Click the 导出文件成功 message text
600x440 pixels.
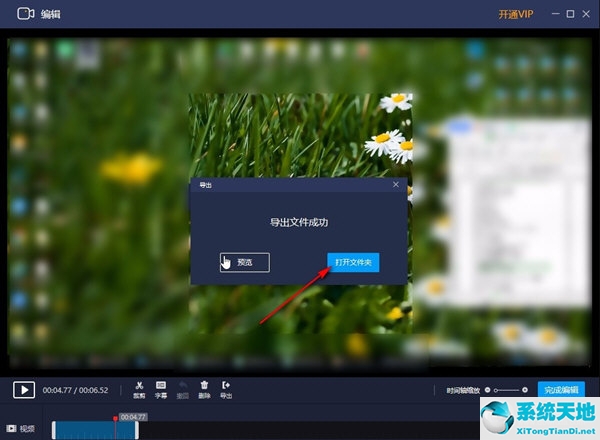(x=299, y=222)
